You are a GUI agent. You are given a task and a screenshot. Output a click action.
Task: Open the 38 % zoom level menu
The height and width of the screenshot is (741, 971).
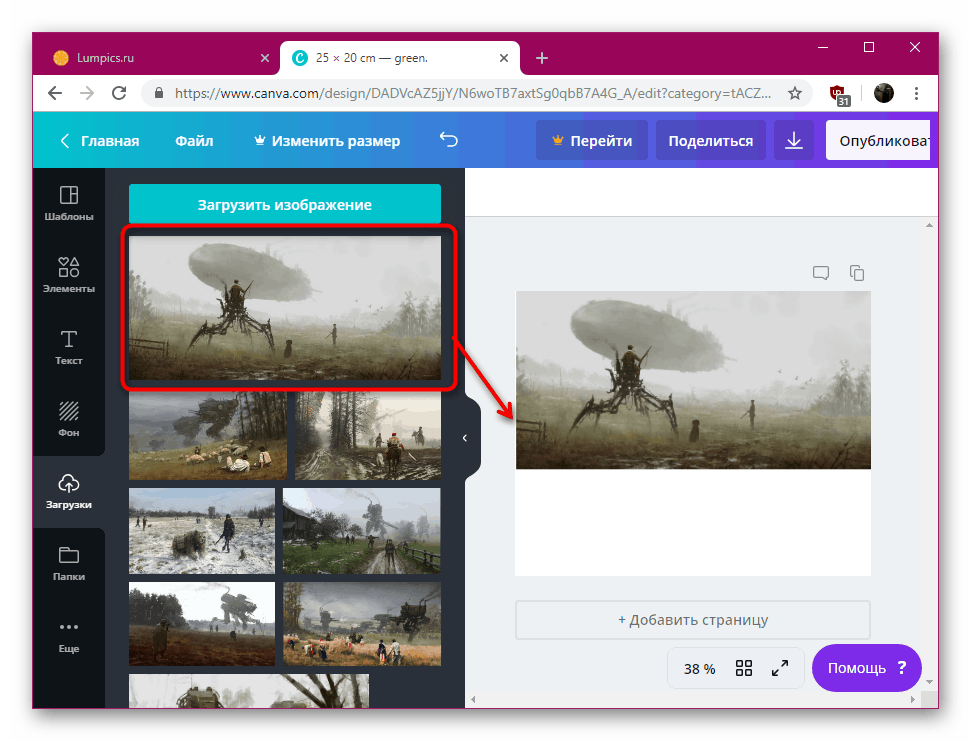[700, 669]
